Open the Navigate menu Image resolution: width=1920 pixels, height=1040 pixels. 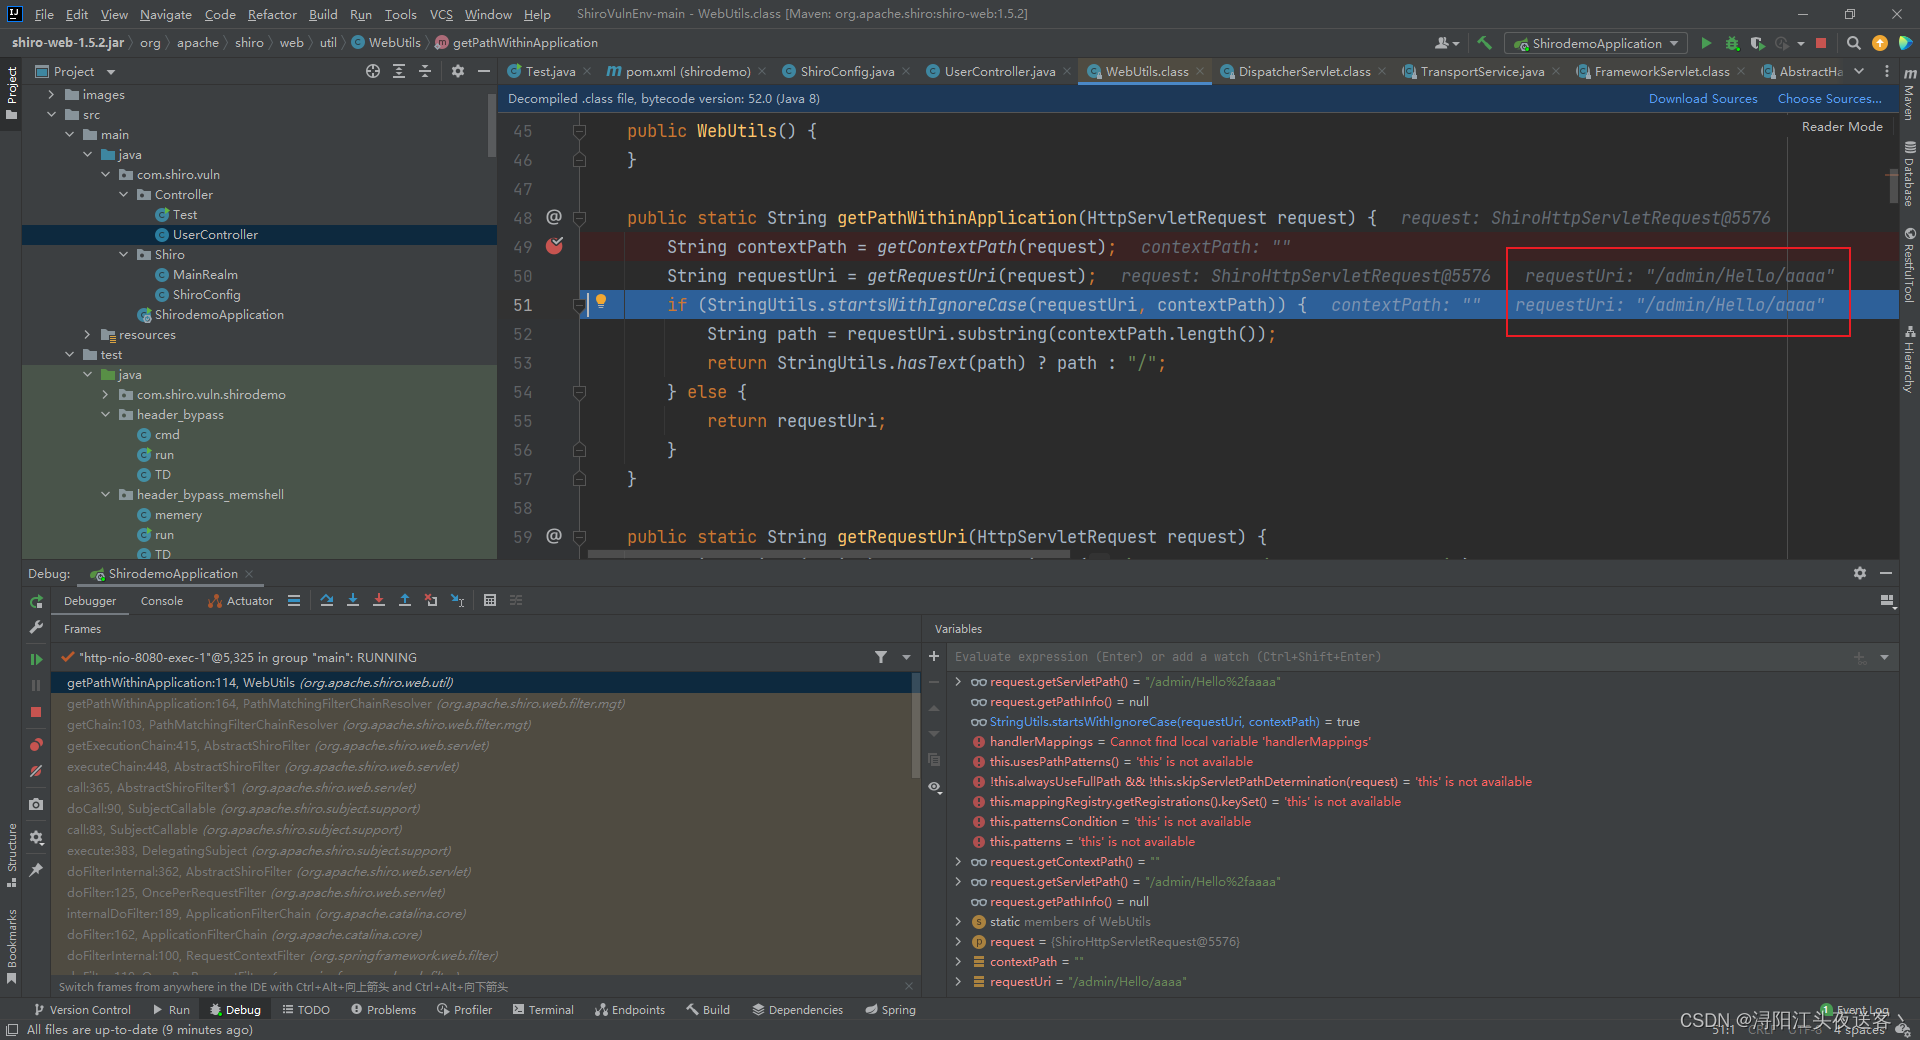coord(165,14)
